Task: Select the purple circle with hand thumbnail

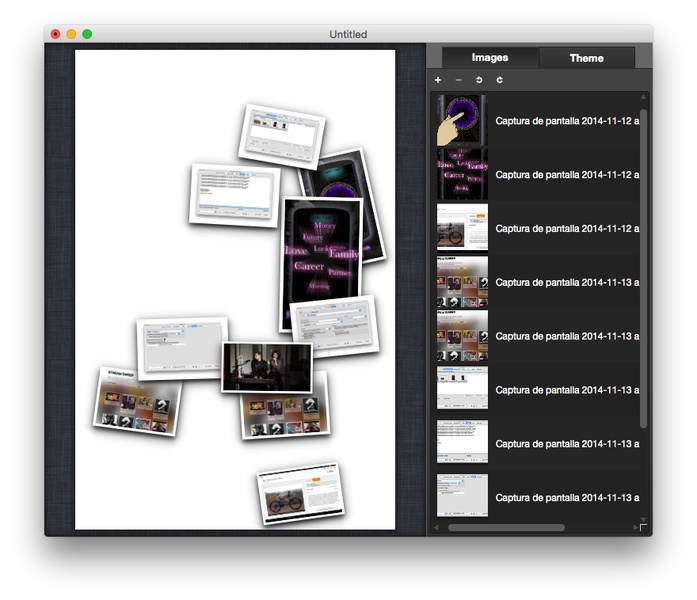Action: click(462, 120)
